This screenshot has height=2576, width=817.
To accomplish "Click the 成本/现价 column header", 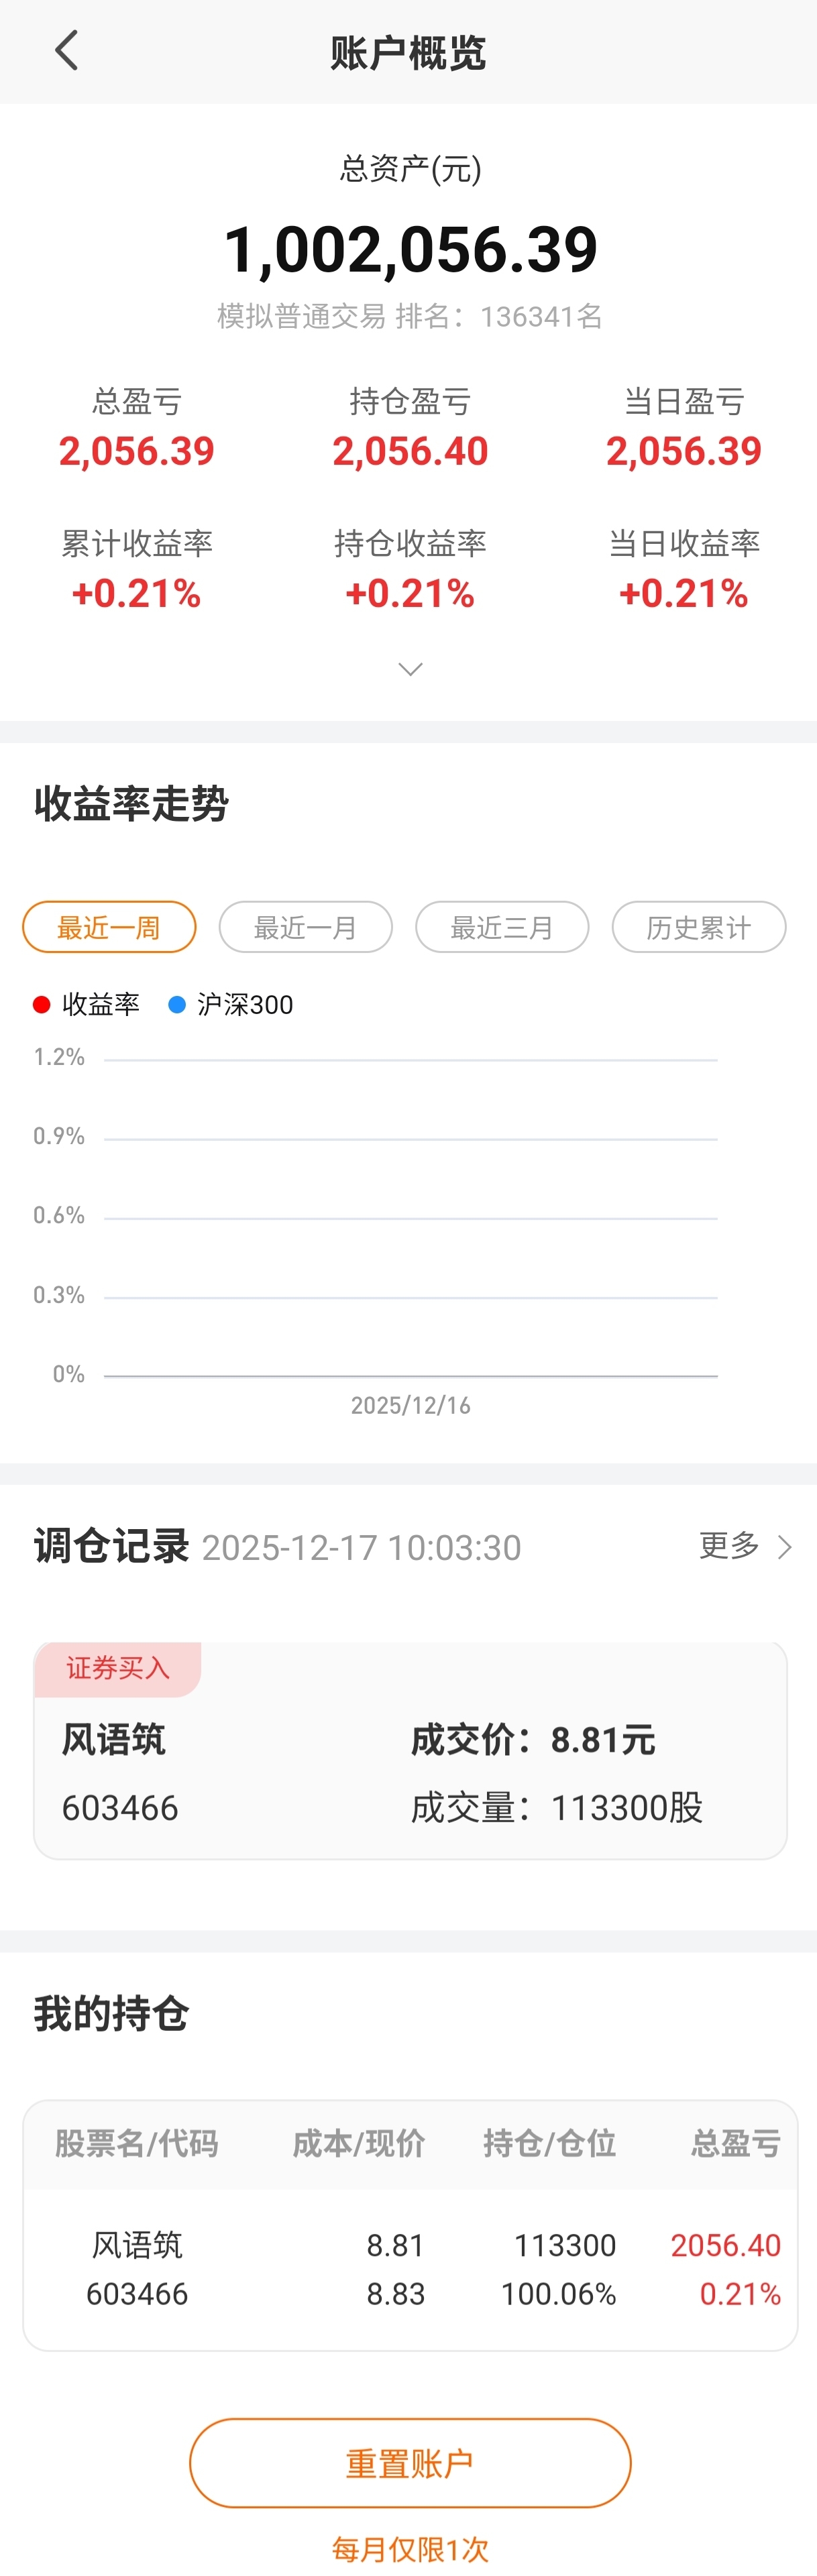I will coord(358,2143).
